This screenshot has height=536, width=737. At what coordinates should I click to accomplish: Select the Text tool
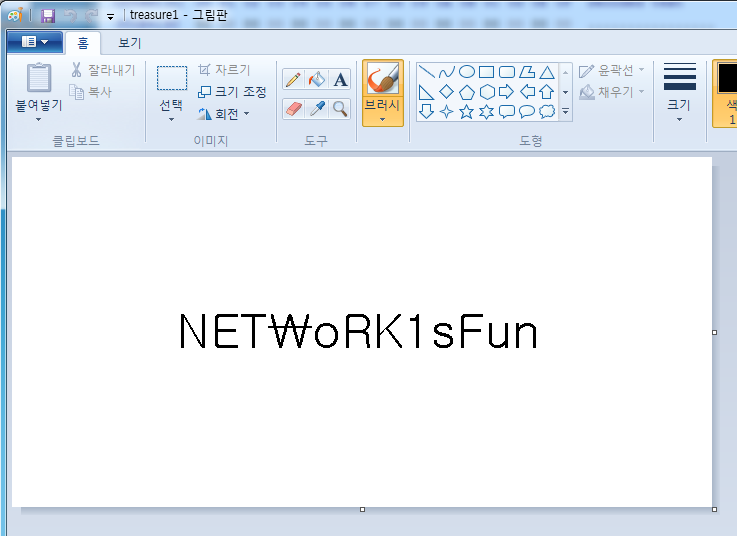click(x=340, y=79)
